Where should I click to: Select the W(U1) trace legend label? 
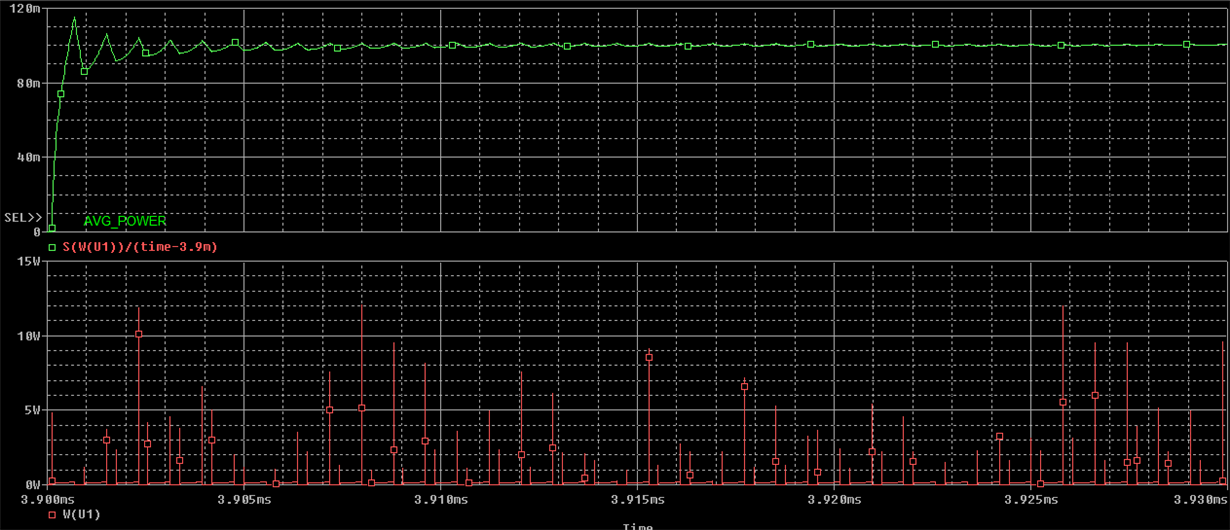coord(81,514)
